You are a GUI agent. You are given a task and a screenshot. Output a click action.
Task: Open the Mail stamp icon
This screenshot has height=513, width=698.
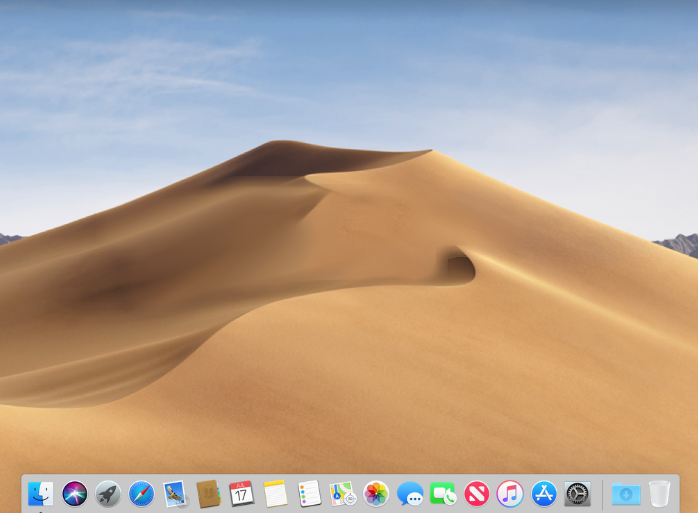(x=175, y=493)
